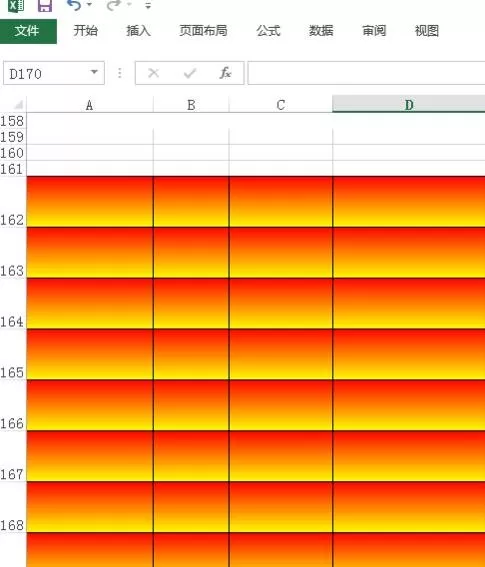Select the 数据 ribbon tab

[321, 31]
